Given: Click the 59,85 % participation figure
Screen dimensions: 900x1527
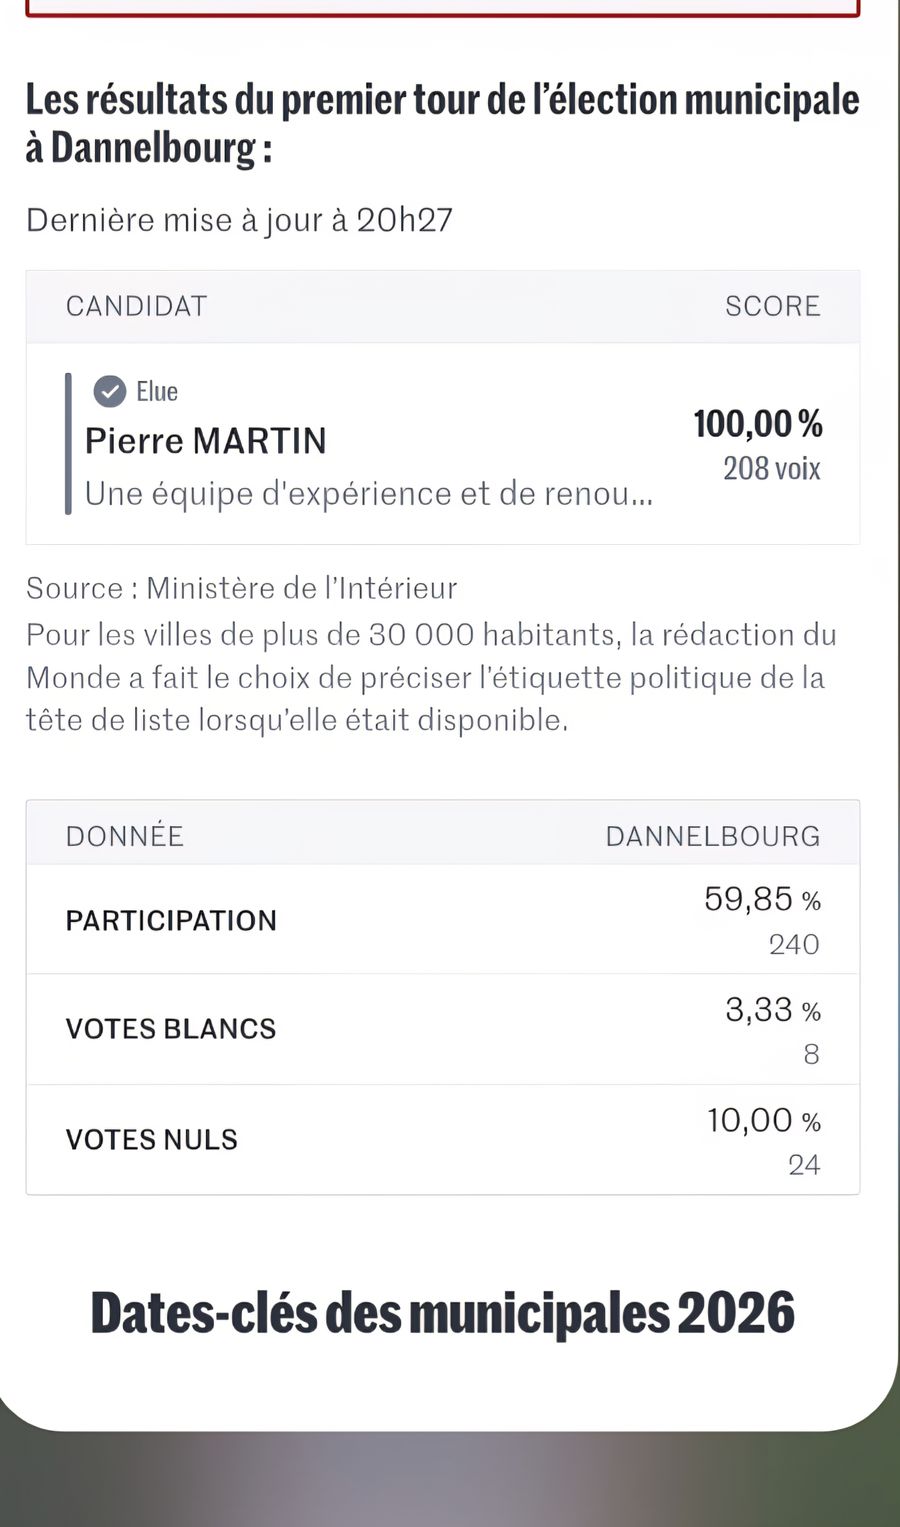Looking at the screenshot, I should [x=761, y=899].
